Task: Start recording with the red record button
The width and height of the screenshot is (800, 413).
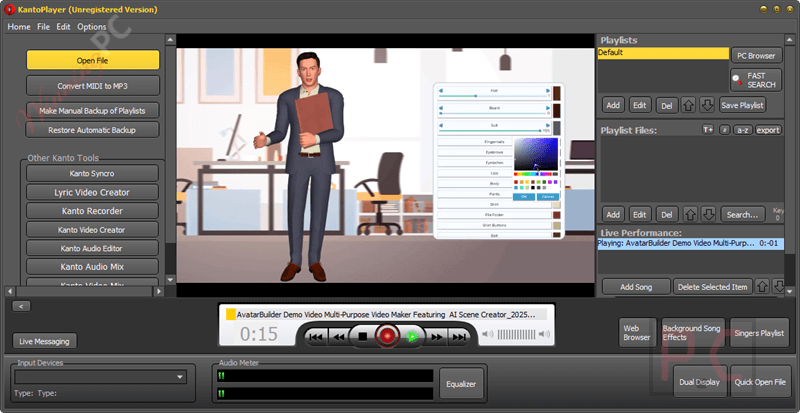Action: pyautogui.click(x=387, y=336)
